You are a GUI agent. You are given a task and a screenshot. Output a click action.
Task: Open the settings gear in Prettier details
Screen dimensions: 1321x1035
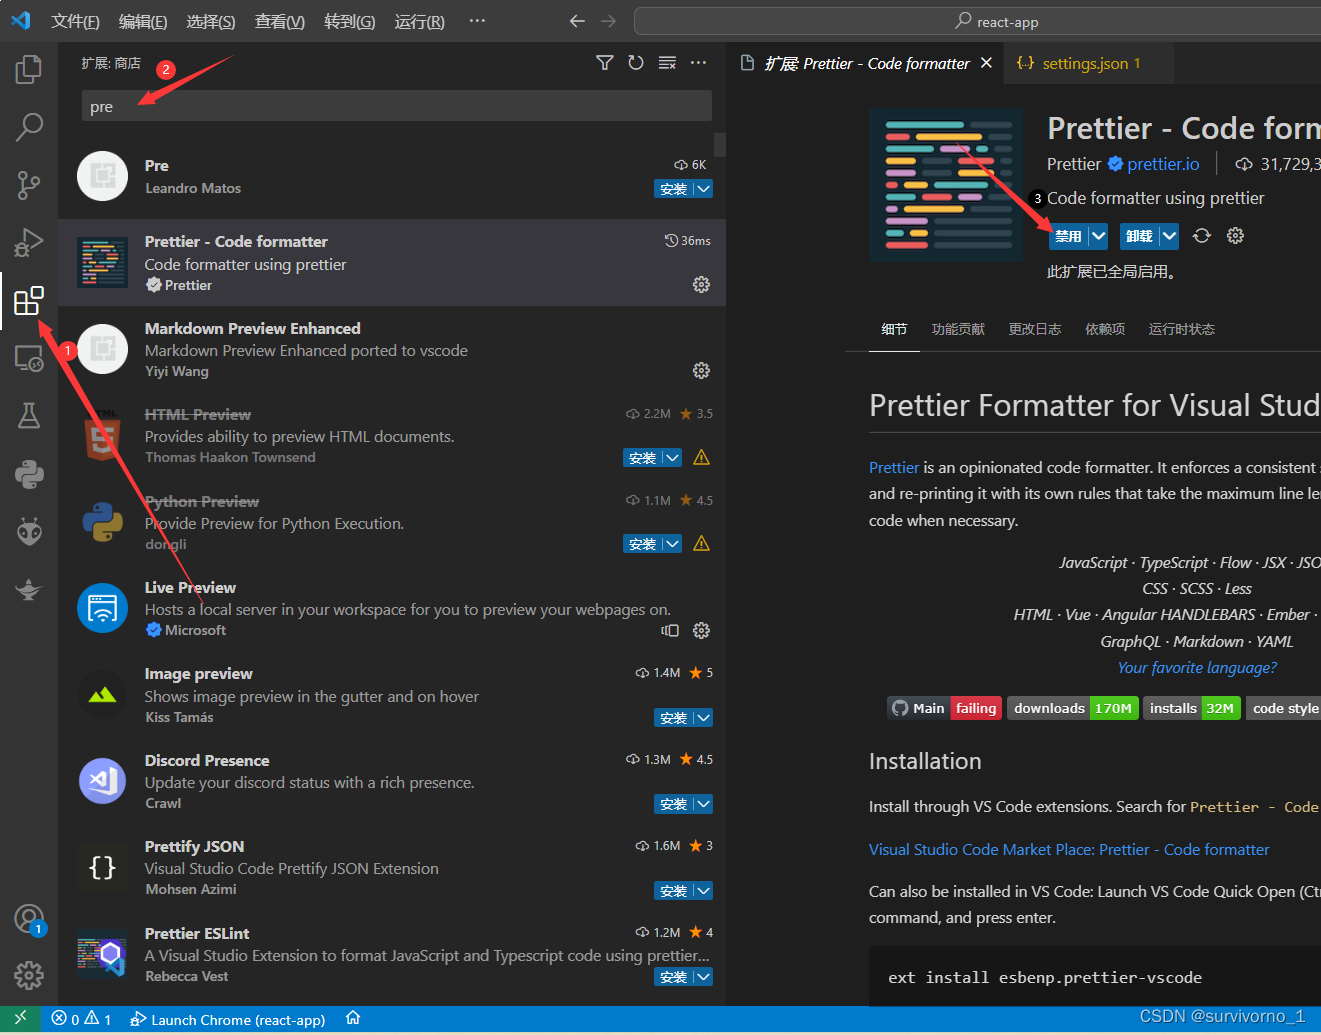pos(1235,236)
